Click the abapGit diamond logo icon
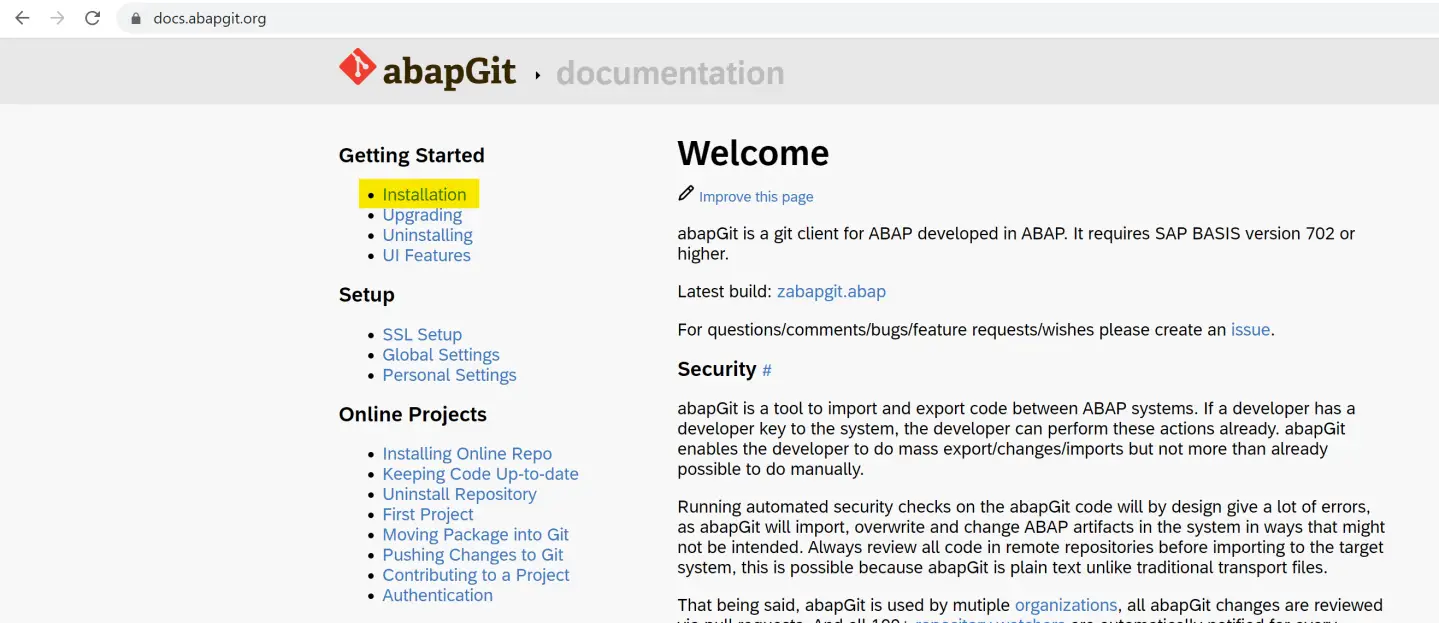The image size is (1439, 623). click(x=357, y=67)
